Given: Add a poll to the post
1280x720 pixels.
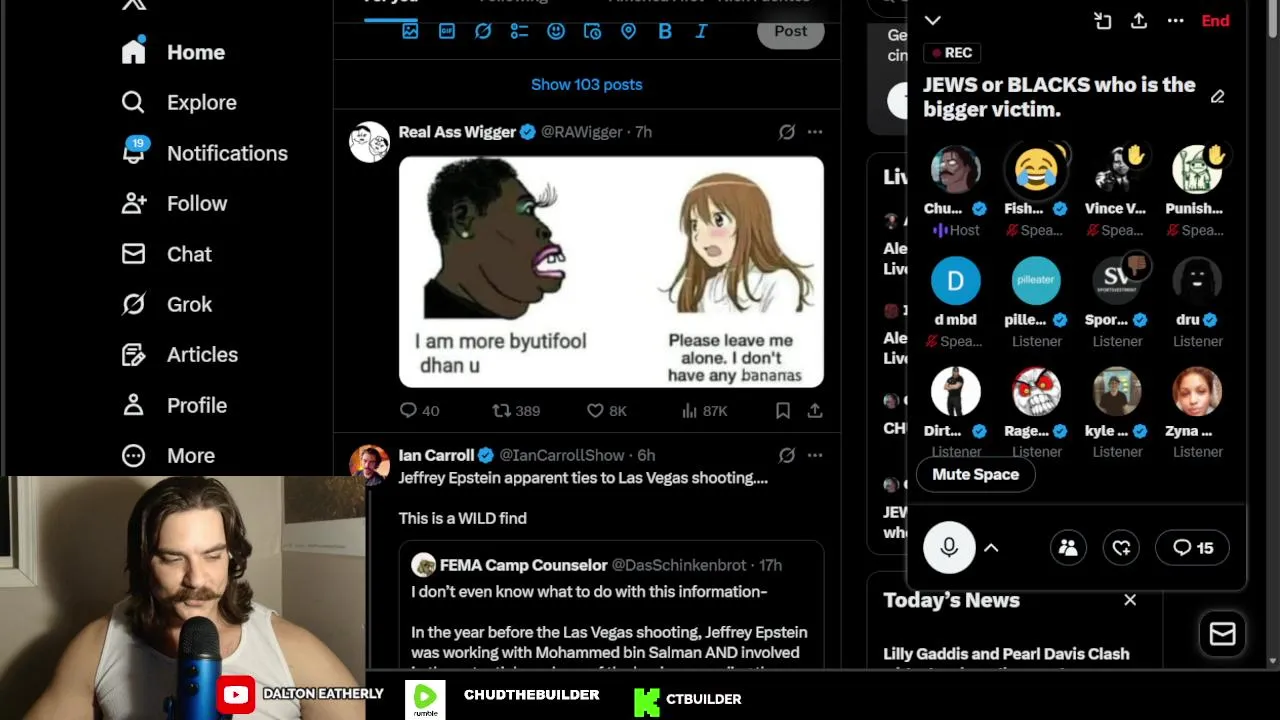Looking at the screenshot, I should click(519, 31).
